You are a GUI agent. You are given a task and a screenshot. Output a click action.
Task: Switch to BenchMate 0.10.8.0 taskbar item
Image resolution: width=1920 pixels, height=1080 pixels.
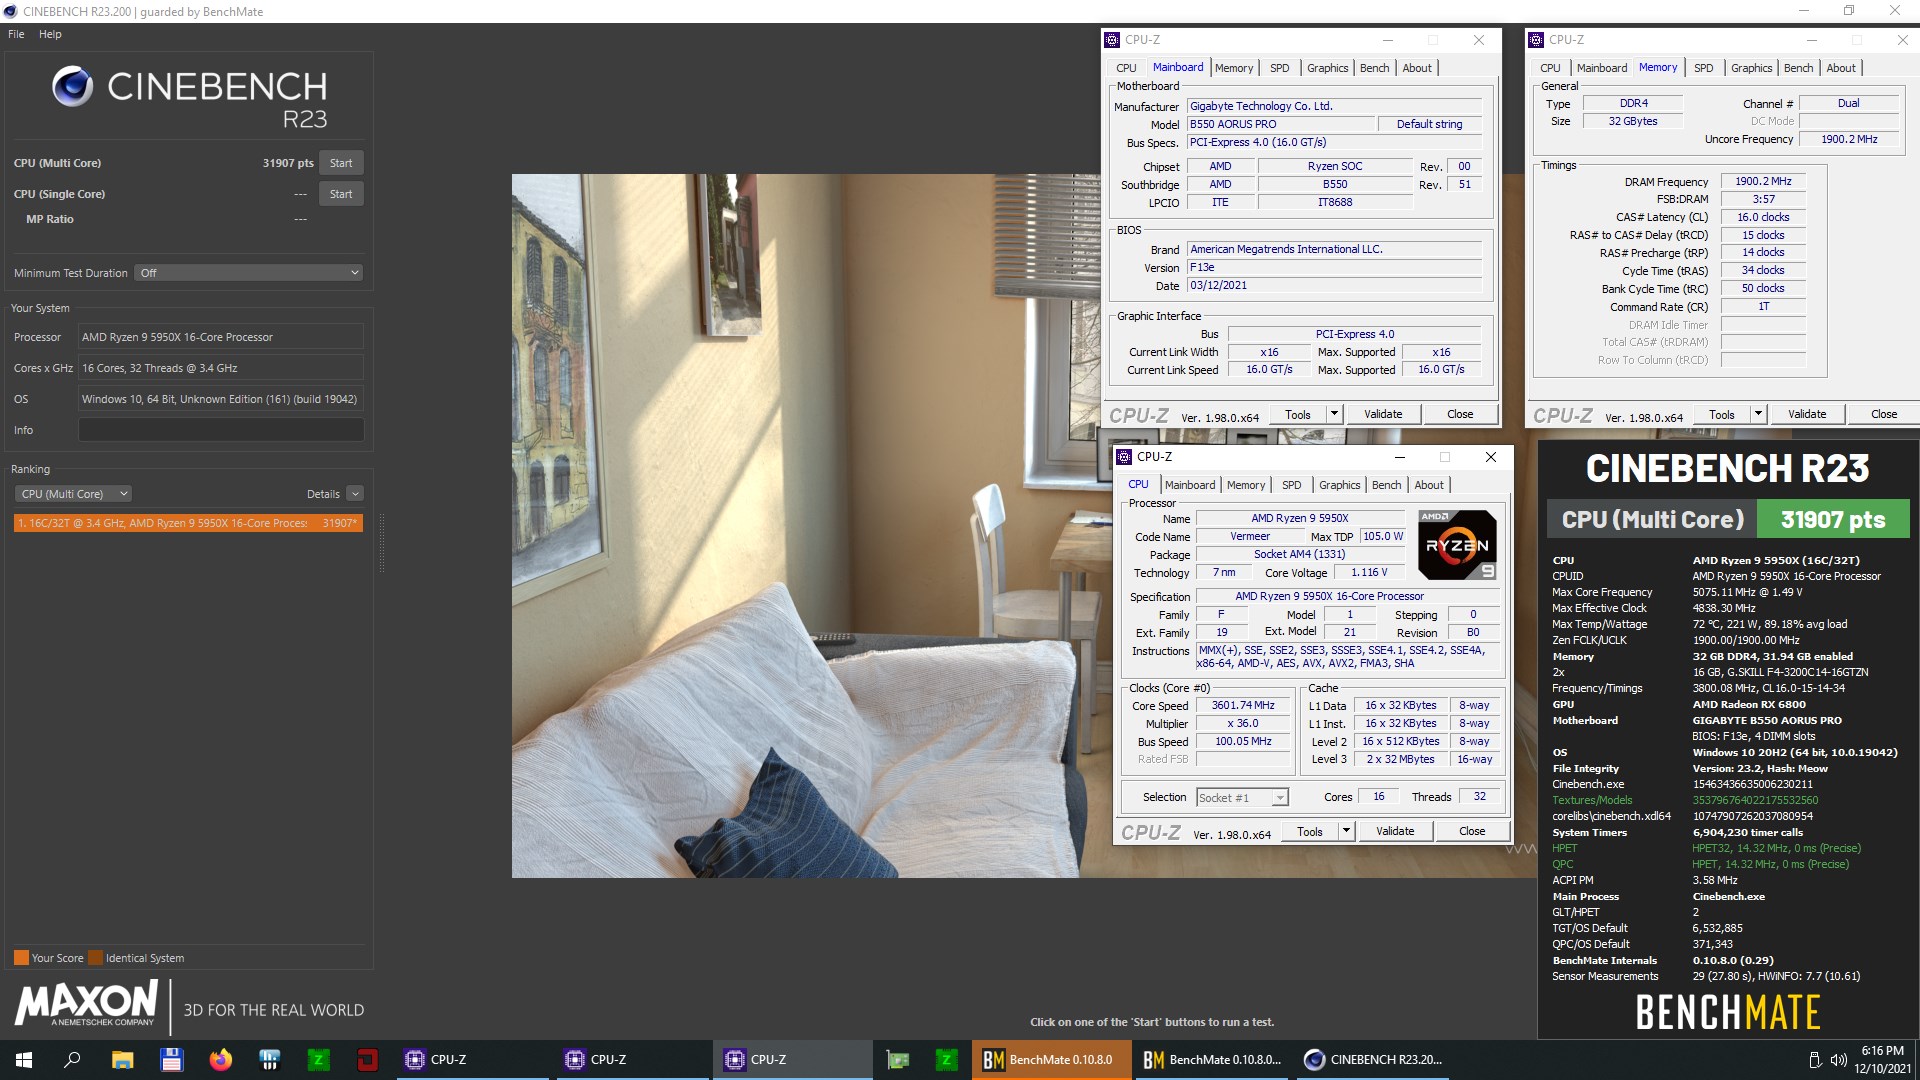[1049, 1060]
